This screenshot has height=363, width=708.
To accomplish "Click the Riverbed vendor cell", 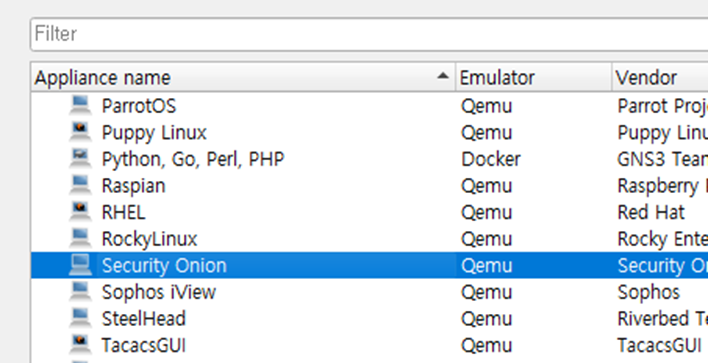I will 662,319.
